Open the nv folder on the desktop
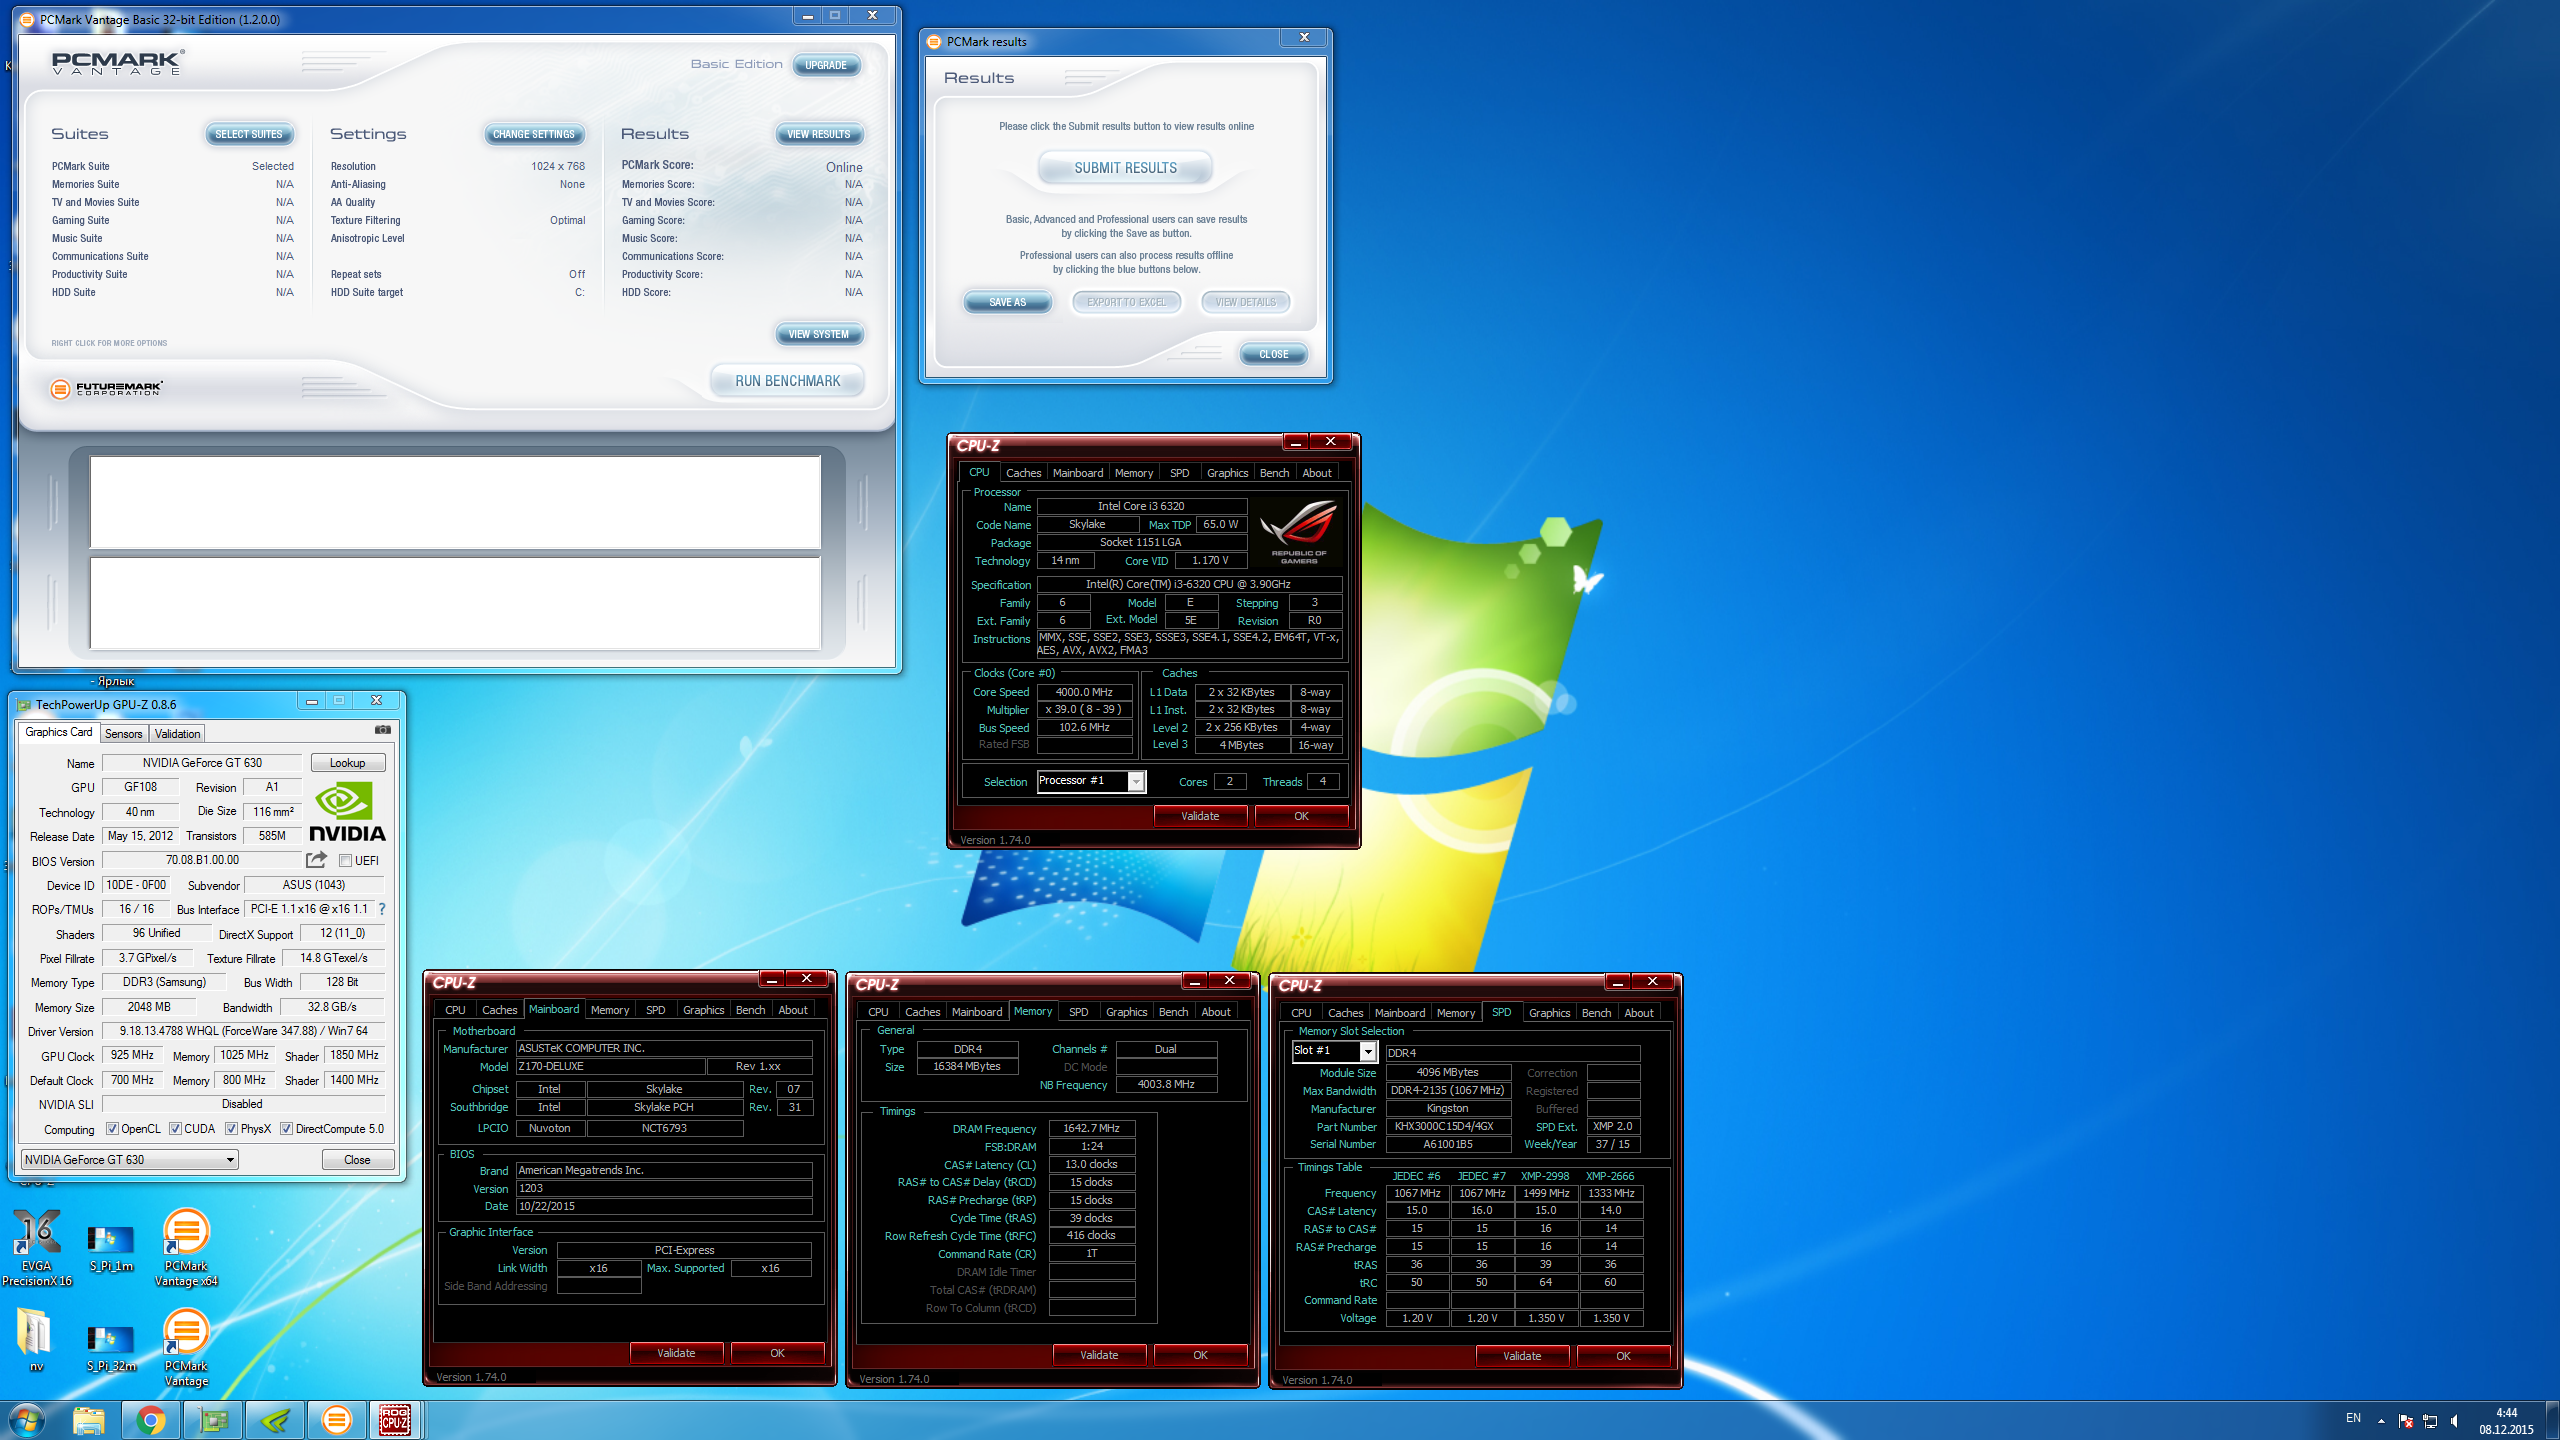This screenshot has height=1440, width=2560. point(36,1340)
